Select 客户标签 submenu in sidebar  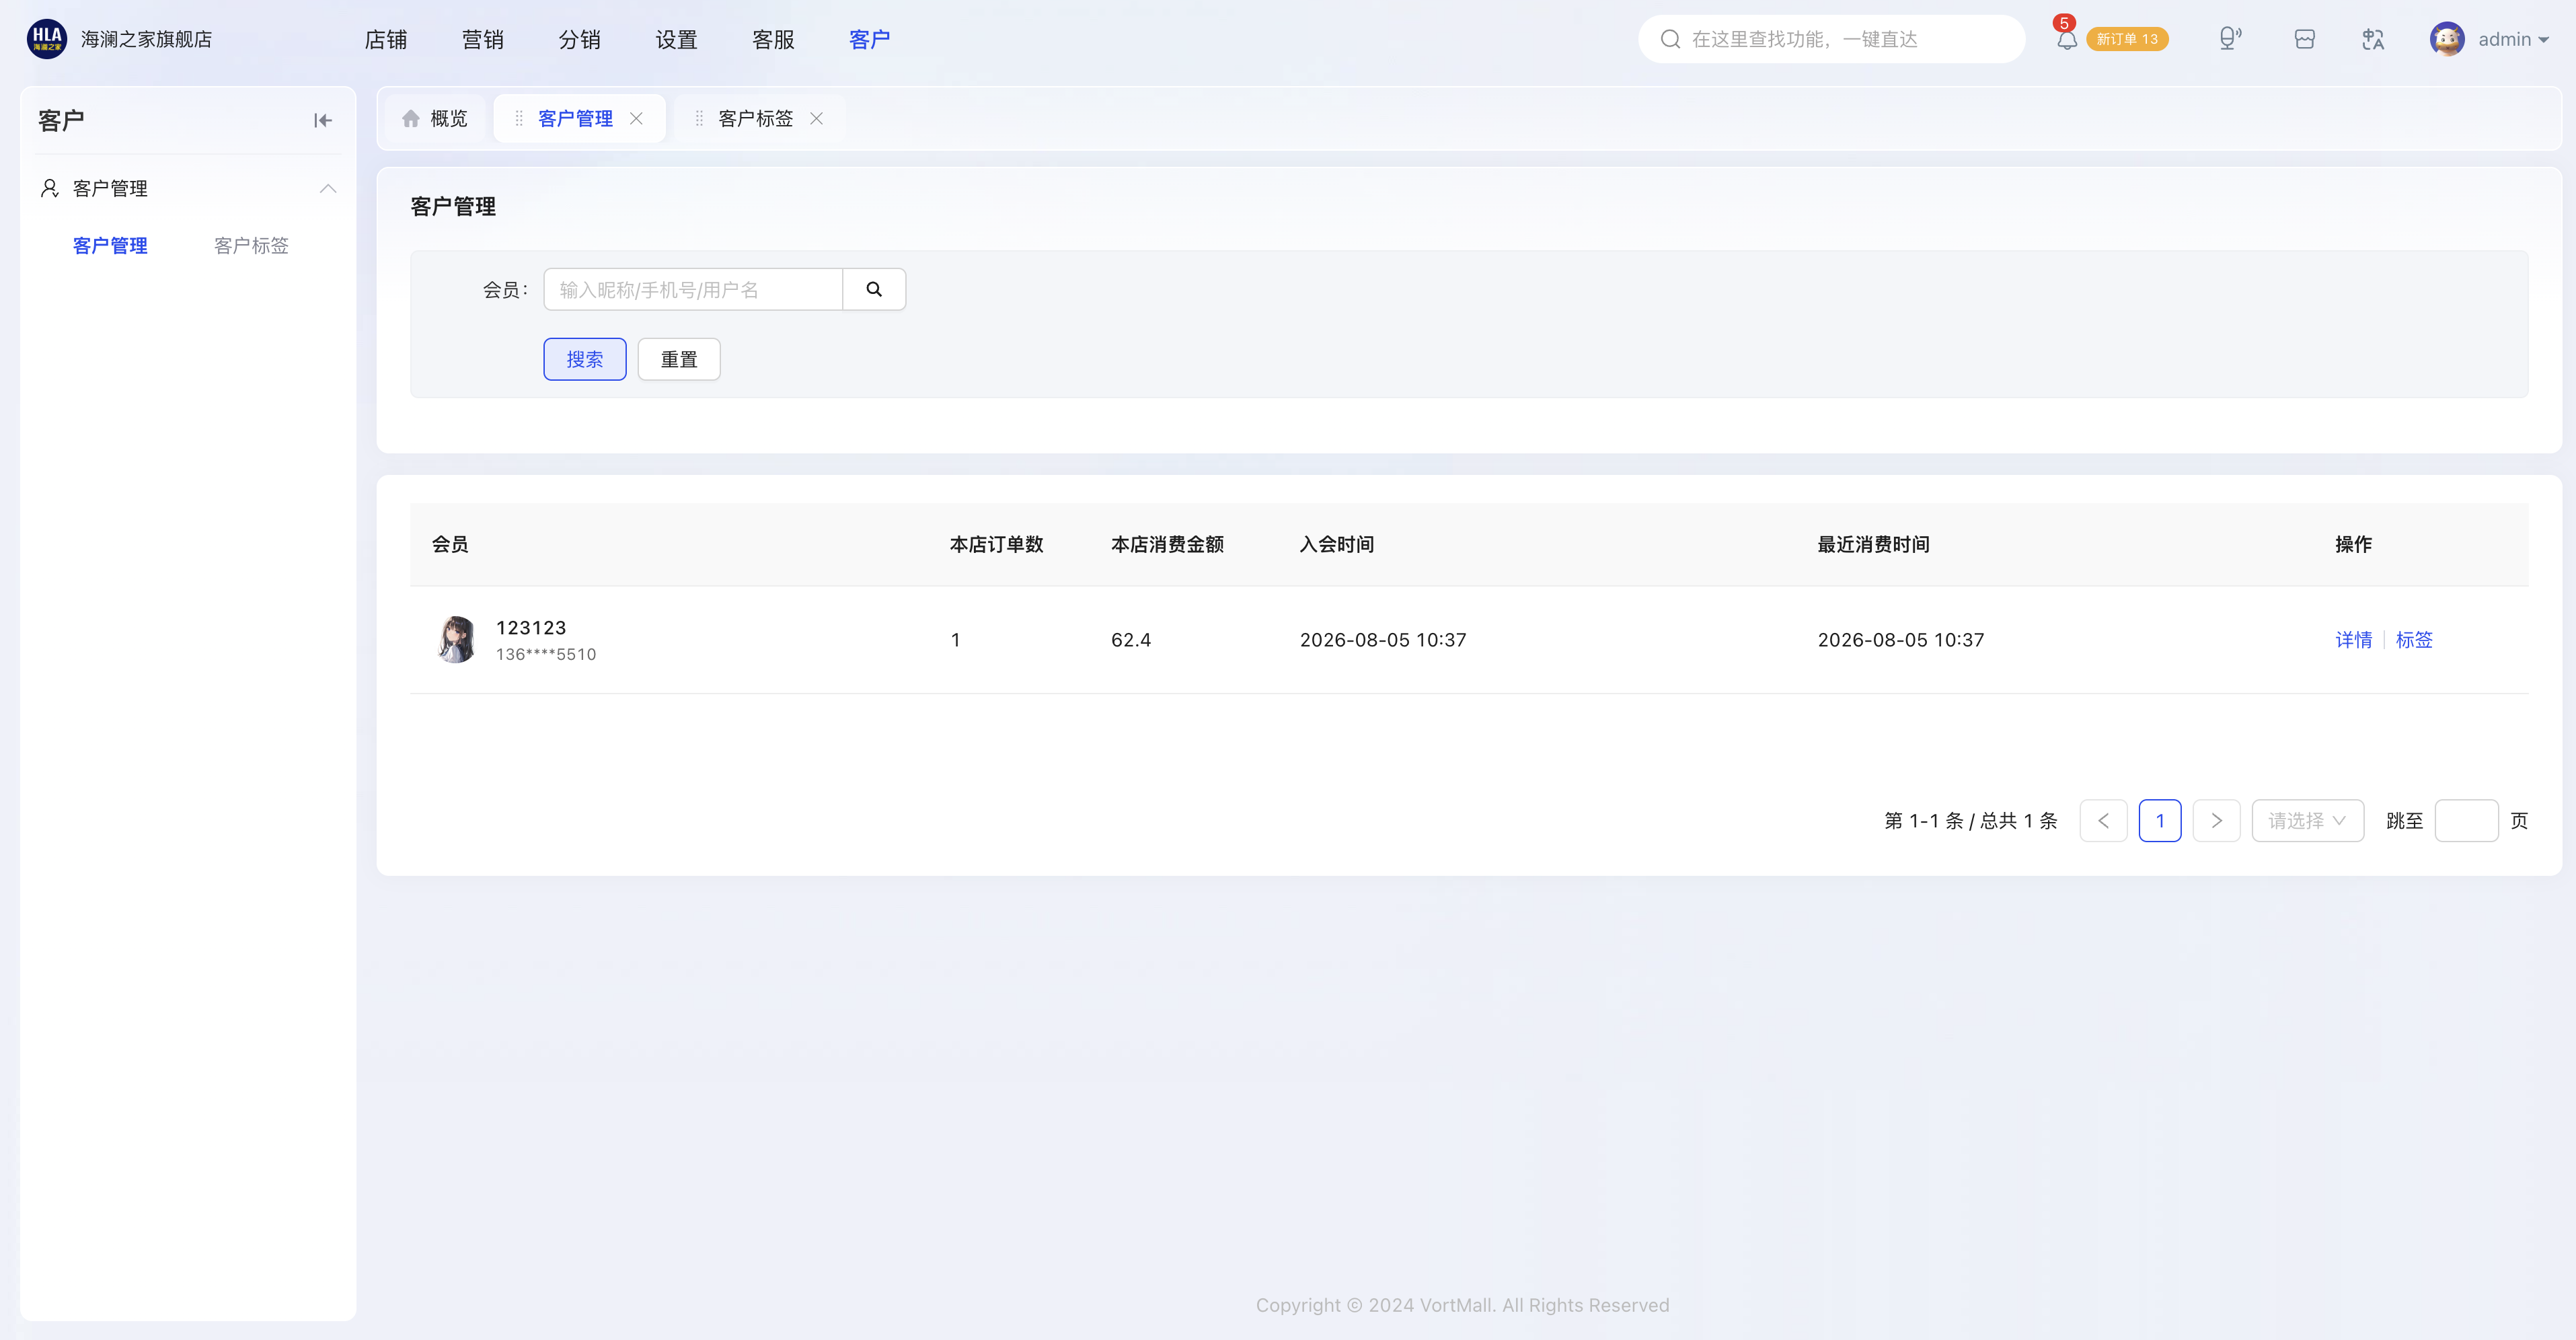[x=251, y=245]
